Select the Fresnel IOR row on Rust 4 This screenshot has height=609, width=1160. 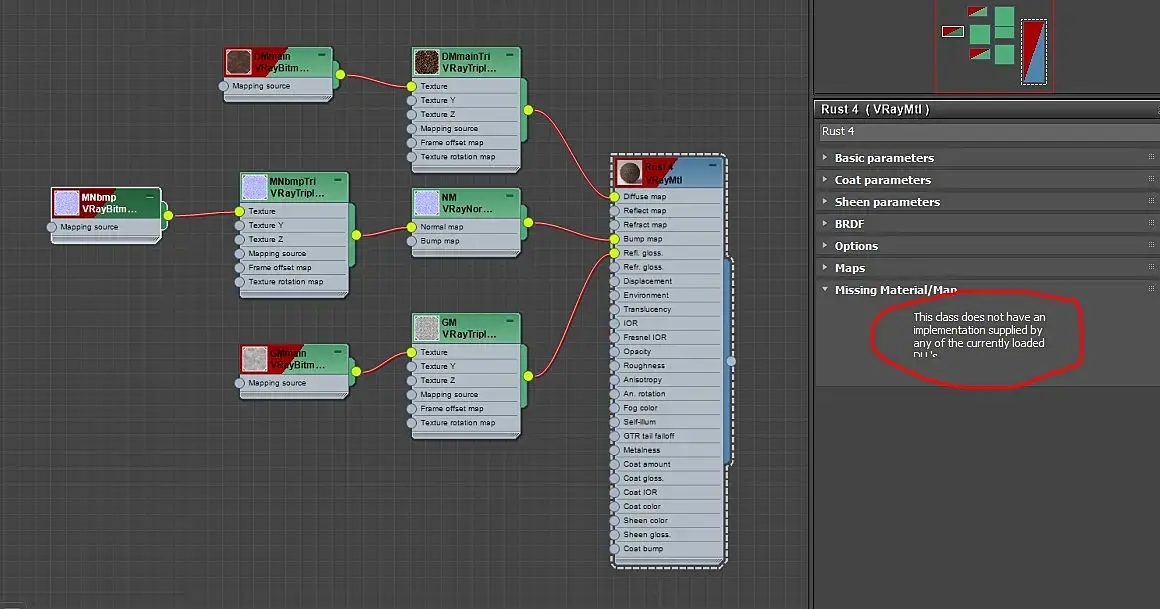pos(667,337)
